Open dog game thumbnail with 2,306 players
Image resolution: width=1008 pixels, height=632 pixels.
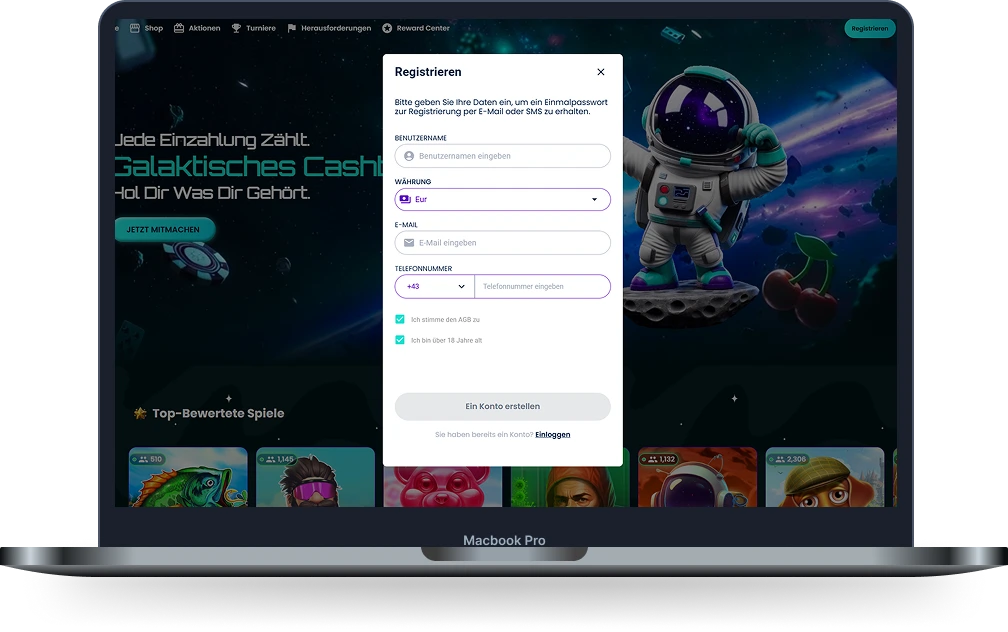point(825,477)
